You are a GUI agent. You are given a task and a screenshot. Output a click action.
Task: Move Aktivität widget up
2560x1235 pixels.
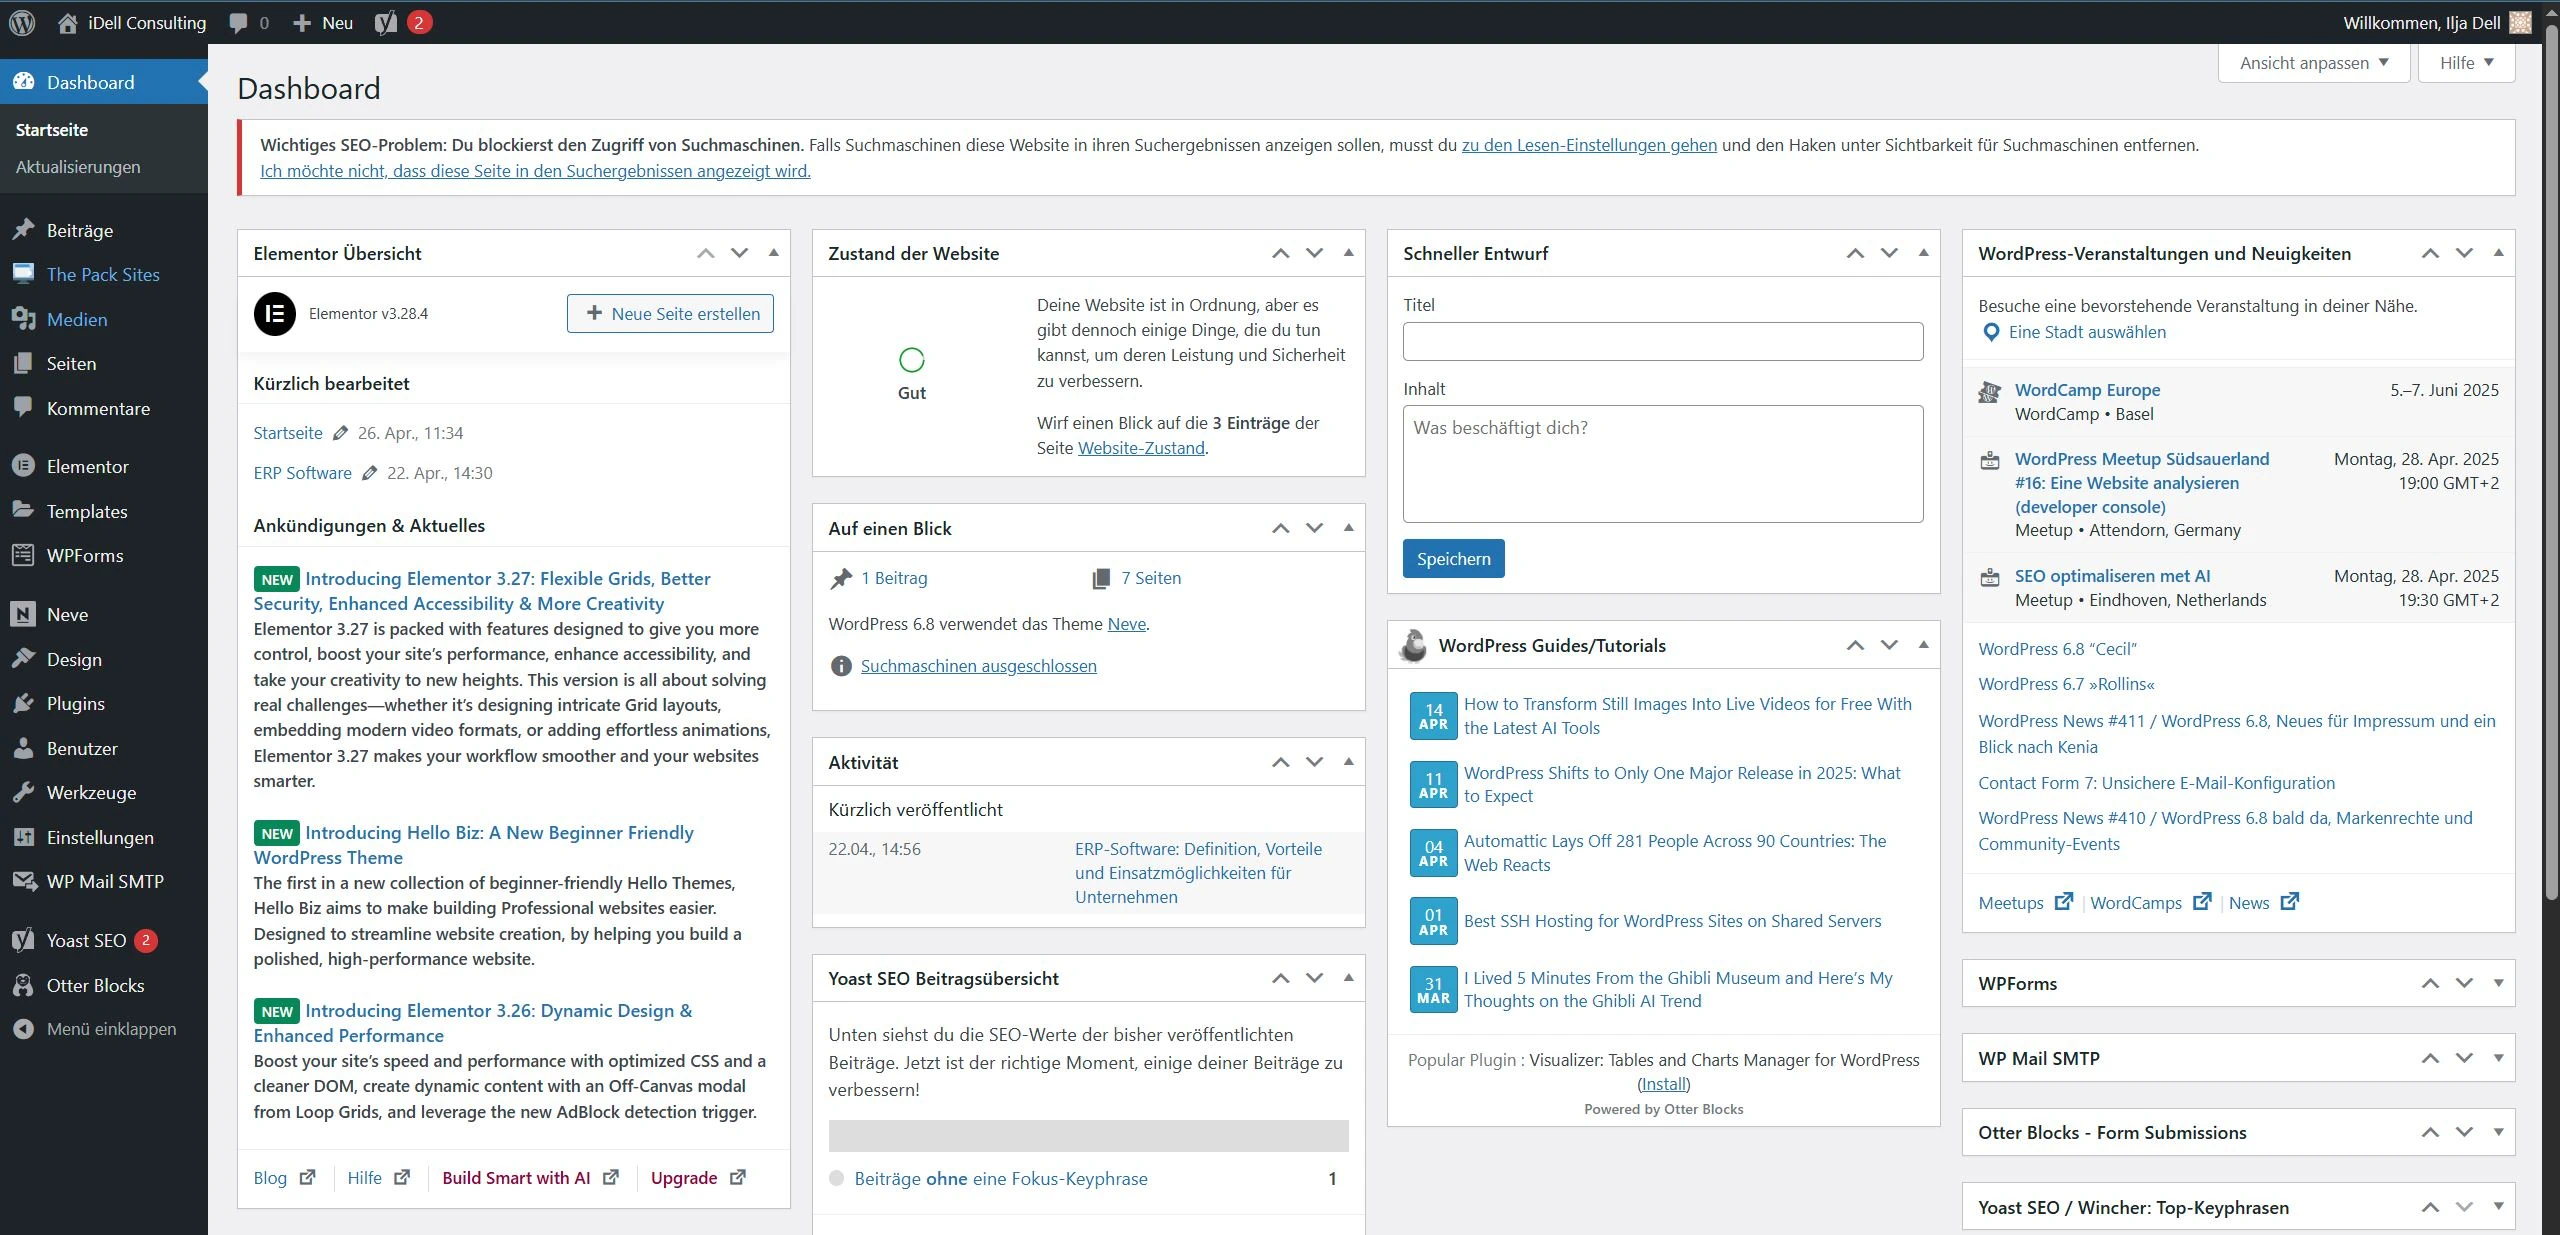click(x=1280, y=762)
